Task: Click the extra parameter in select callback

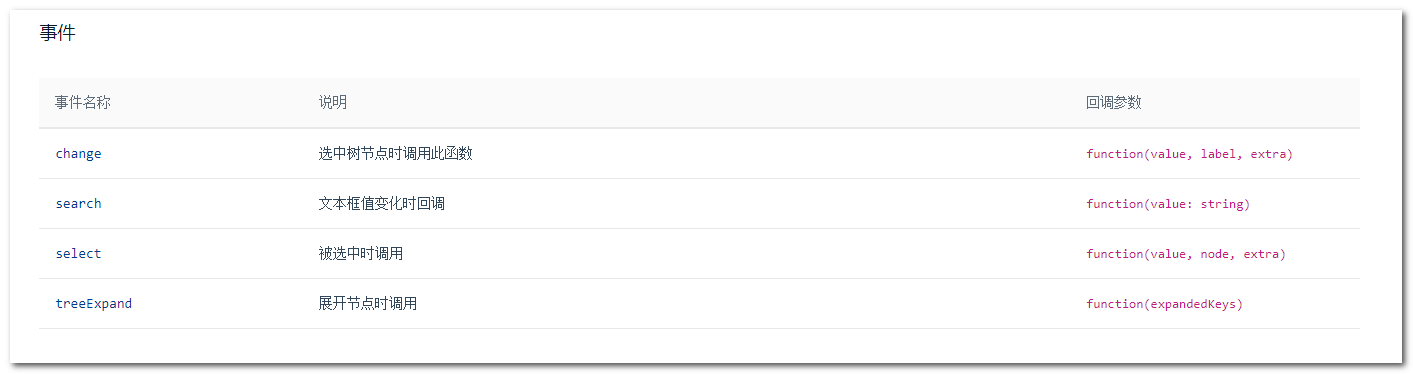Action: pyautogui.click(x=1261, y=254)
